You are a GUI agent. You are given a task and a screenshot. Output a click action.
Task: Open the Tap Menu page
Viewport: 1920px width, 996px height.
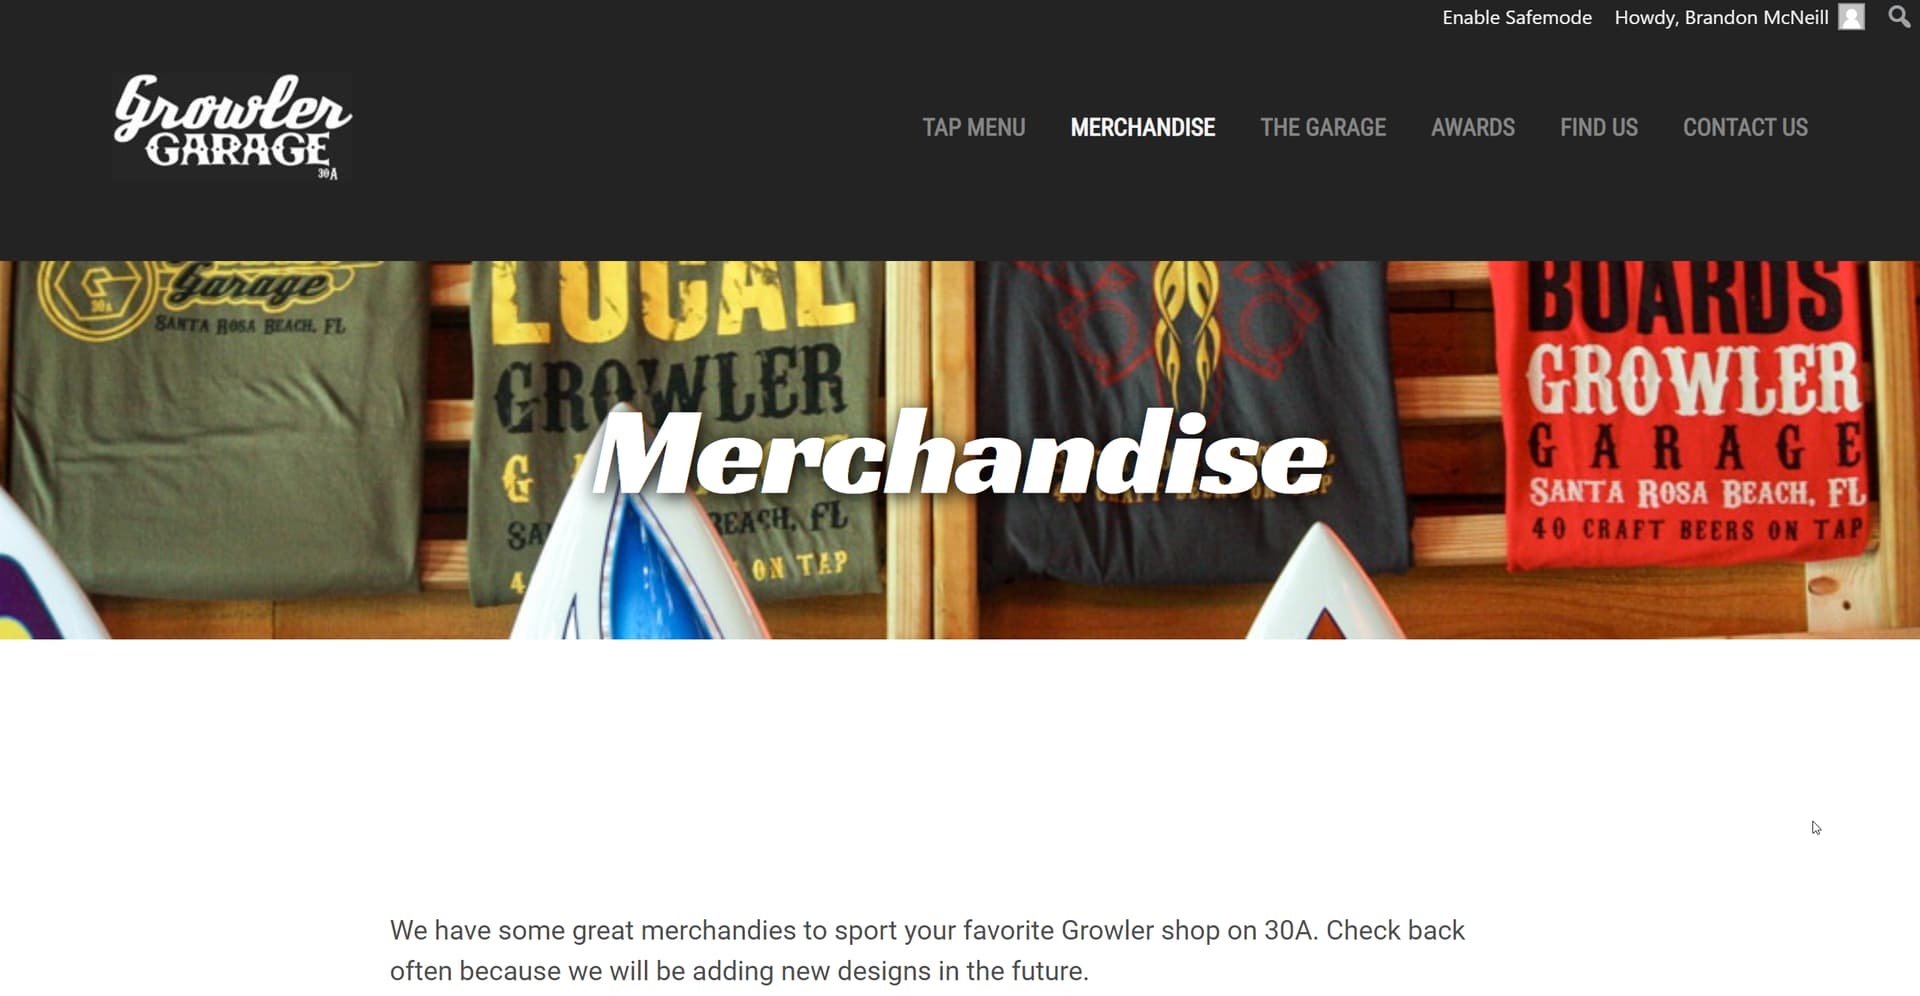click(x=973, y=127)
